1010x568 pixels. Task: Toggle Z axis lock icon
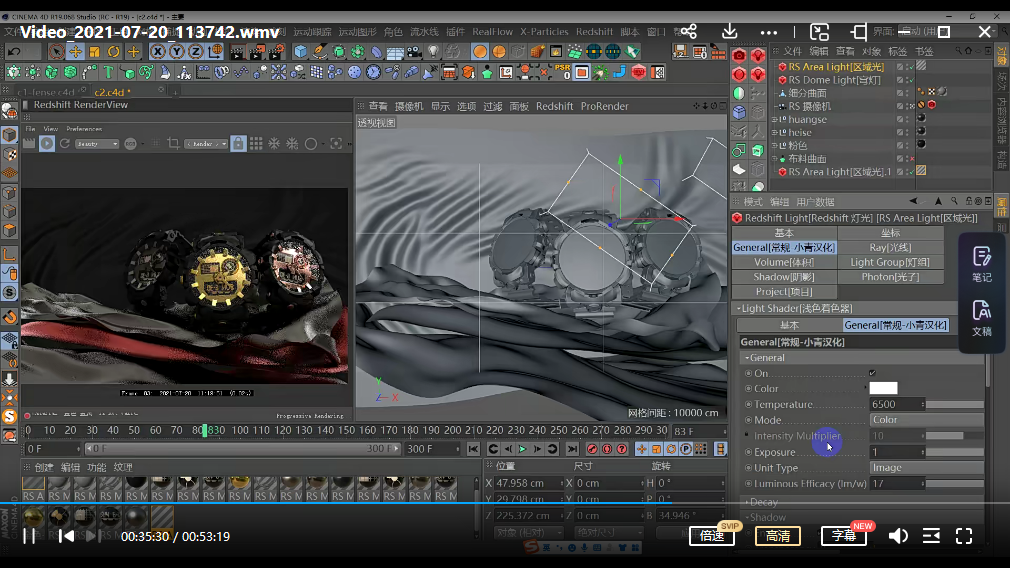coord(195,52)
